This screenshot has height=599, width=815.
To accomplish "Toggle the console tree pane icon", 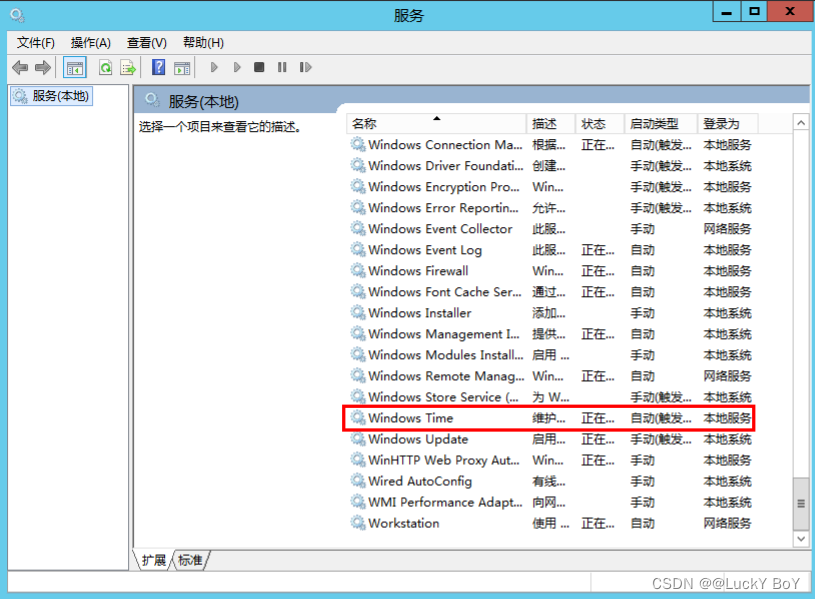I will pos(75,68).
